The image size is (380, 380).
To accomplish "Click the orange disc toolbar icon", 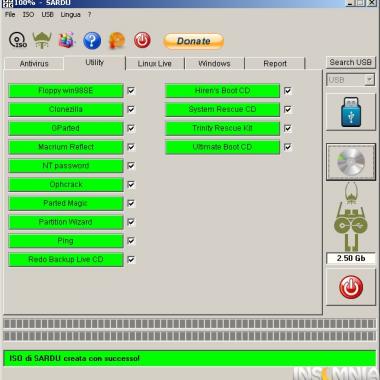I will (117, 41).
